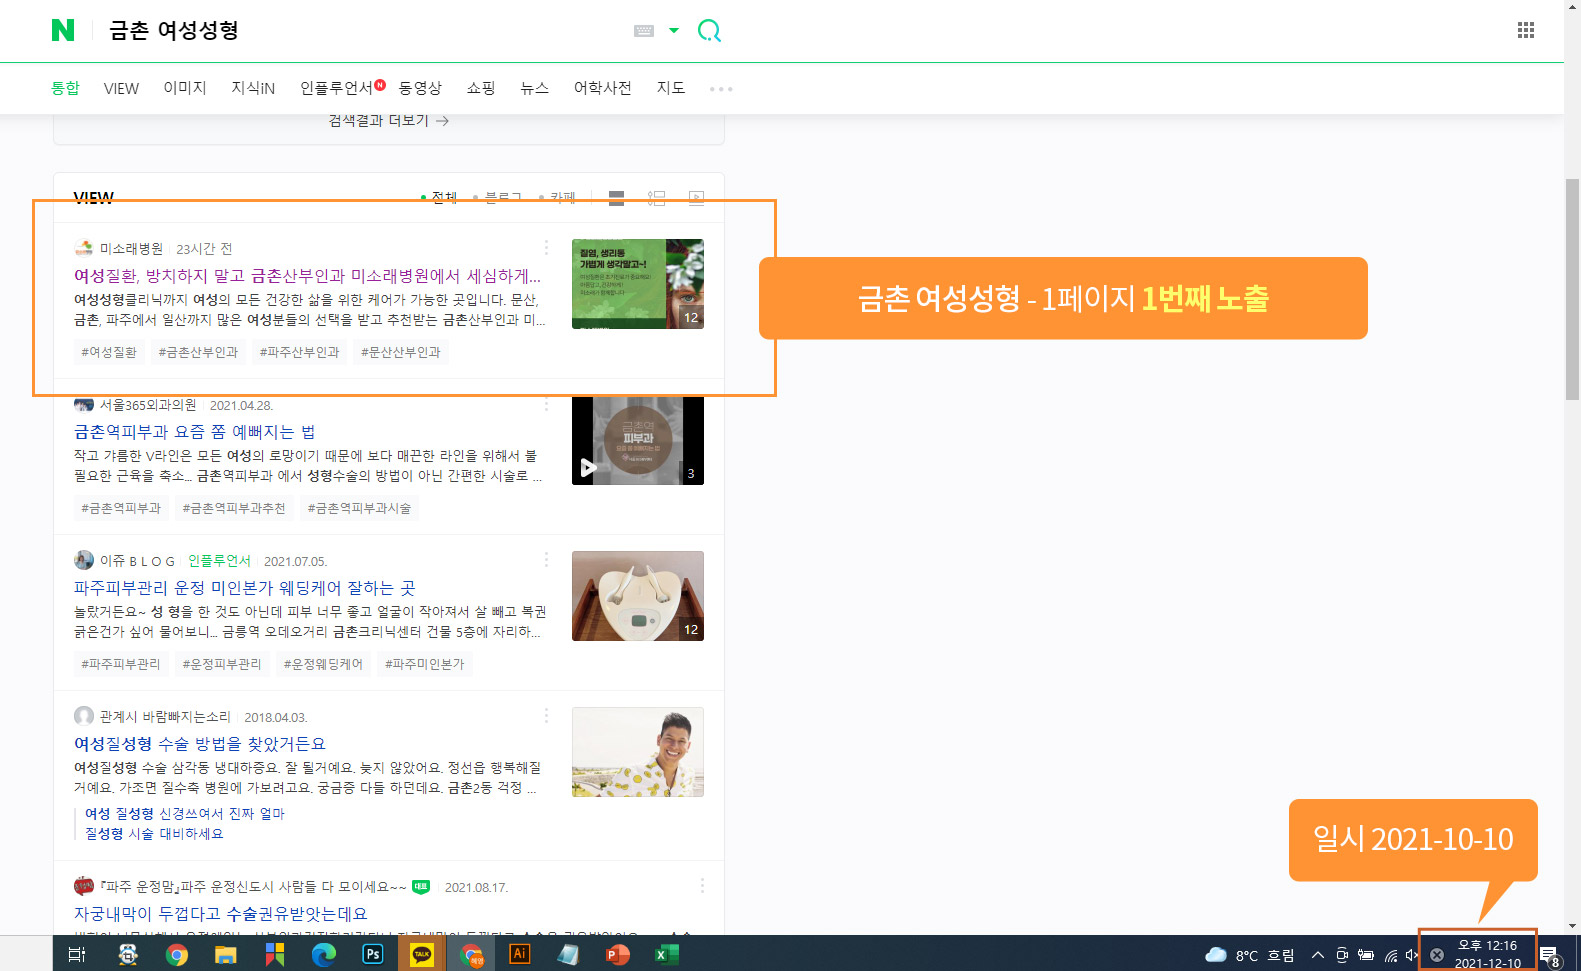Select the 지도 tab
Screen dimensions: 1581x971
(x=671, y=88)
